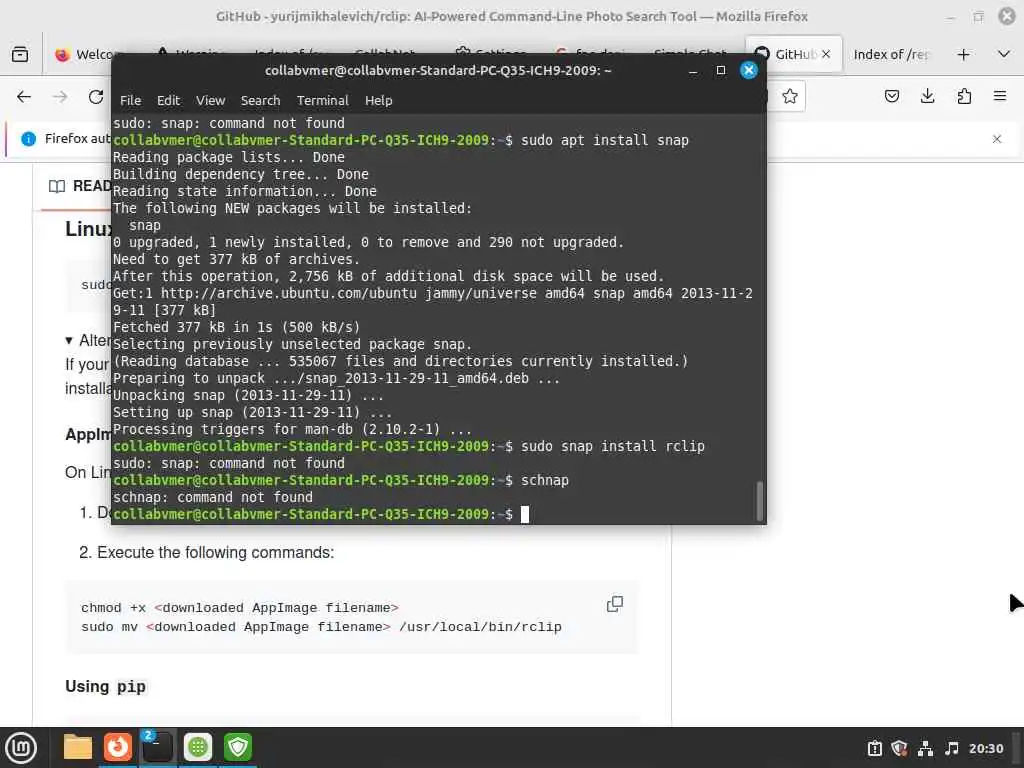Minimize the terminal window

pos(693,70)
